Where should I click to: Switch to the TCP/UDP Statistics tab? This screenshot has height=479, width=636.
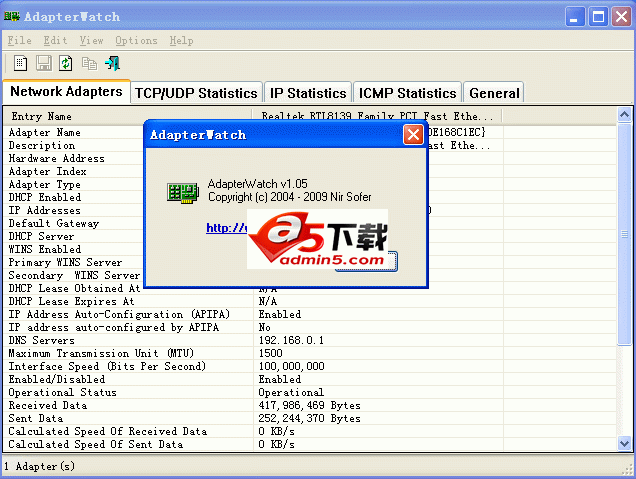[x=196, y=93]
